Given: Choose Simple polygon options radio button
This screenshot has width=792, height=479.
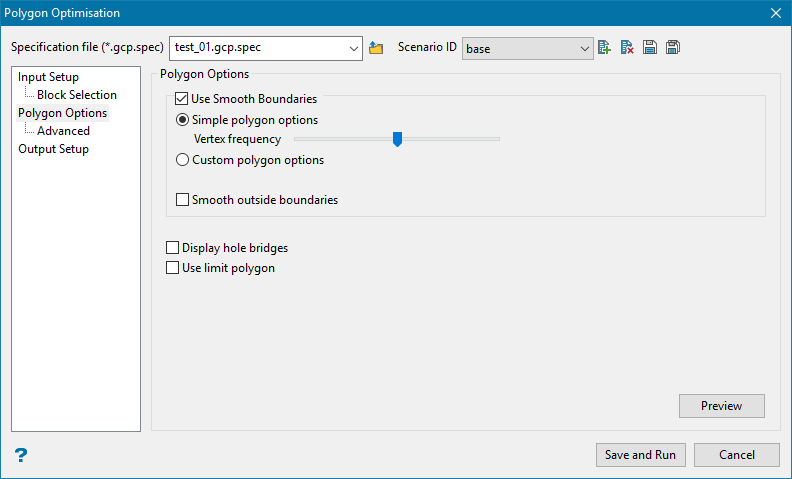Looking at the screenshot, I should pyautogui.click(x=182, y=120).
